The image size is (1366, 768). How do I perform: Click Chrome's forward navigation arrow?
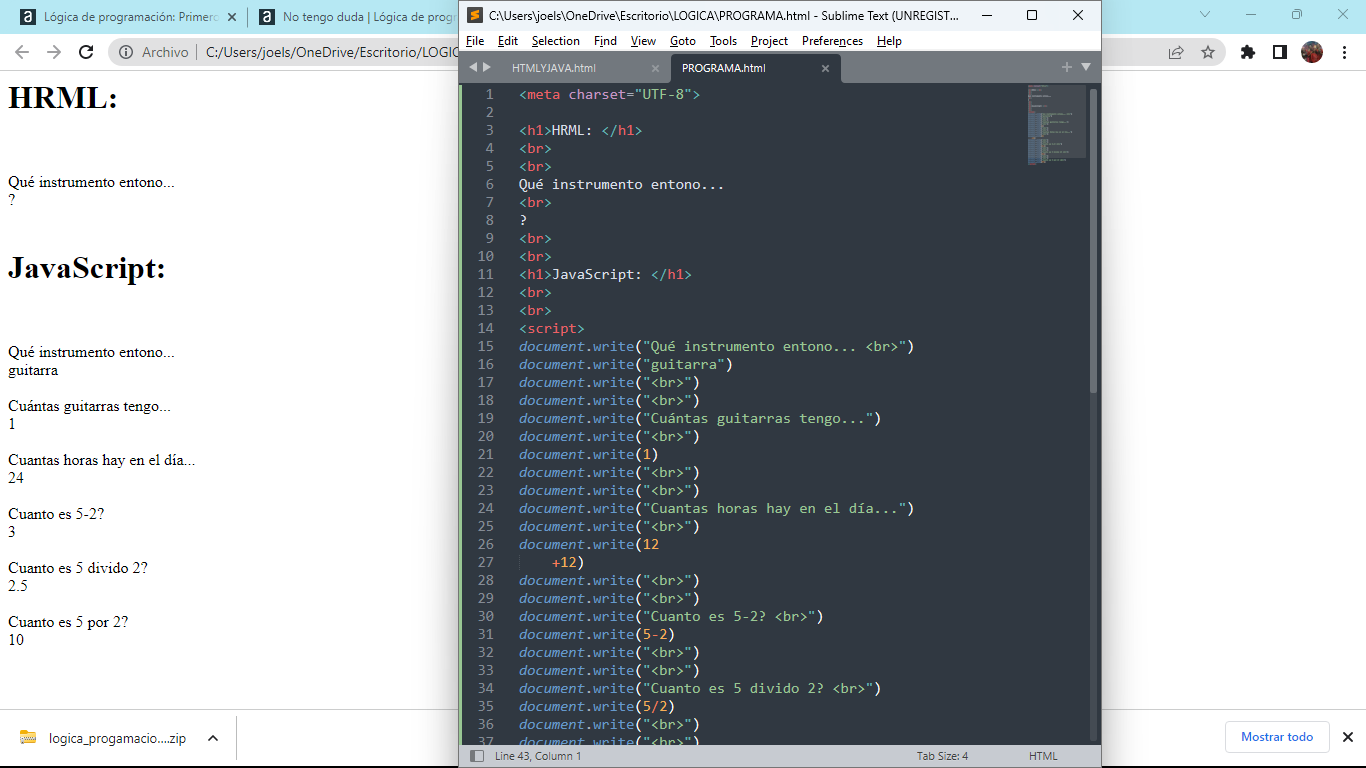point(54,52)
